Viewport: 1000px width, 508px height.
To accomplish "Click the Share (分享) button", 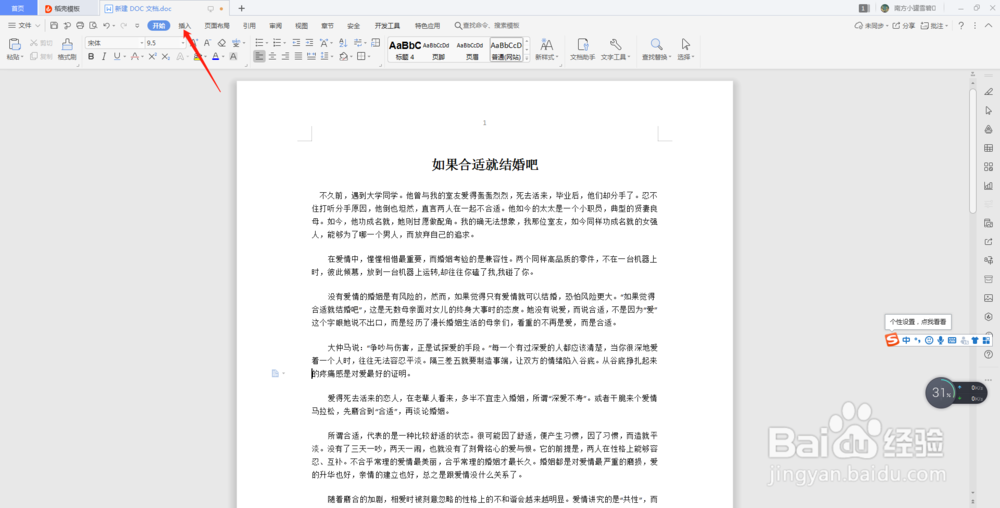I will (x=903, y=25).
